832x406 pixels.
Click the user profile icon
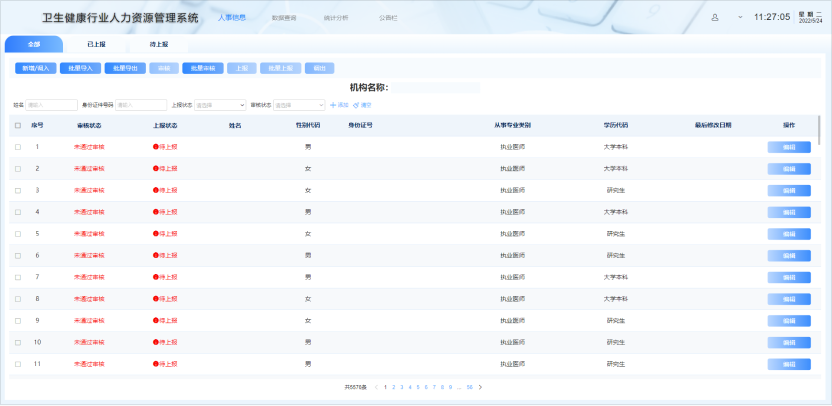point(715,18)
